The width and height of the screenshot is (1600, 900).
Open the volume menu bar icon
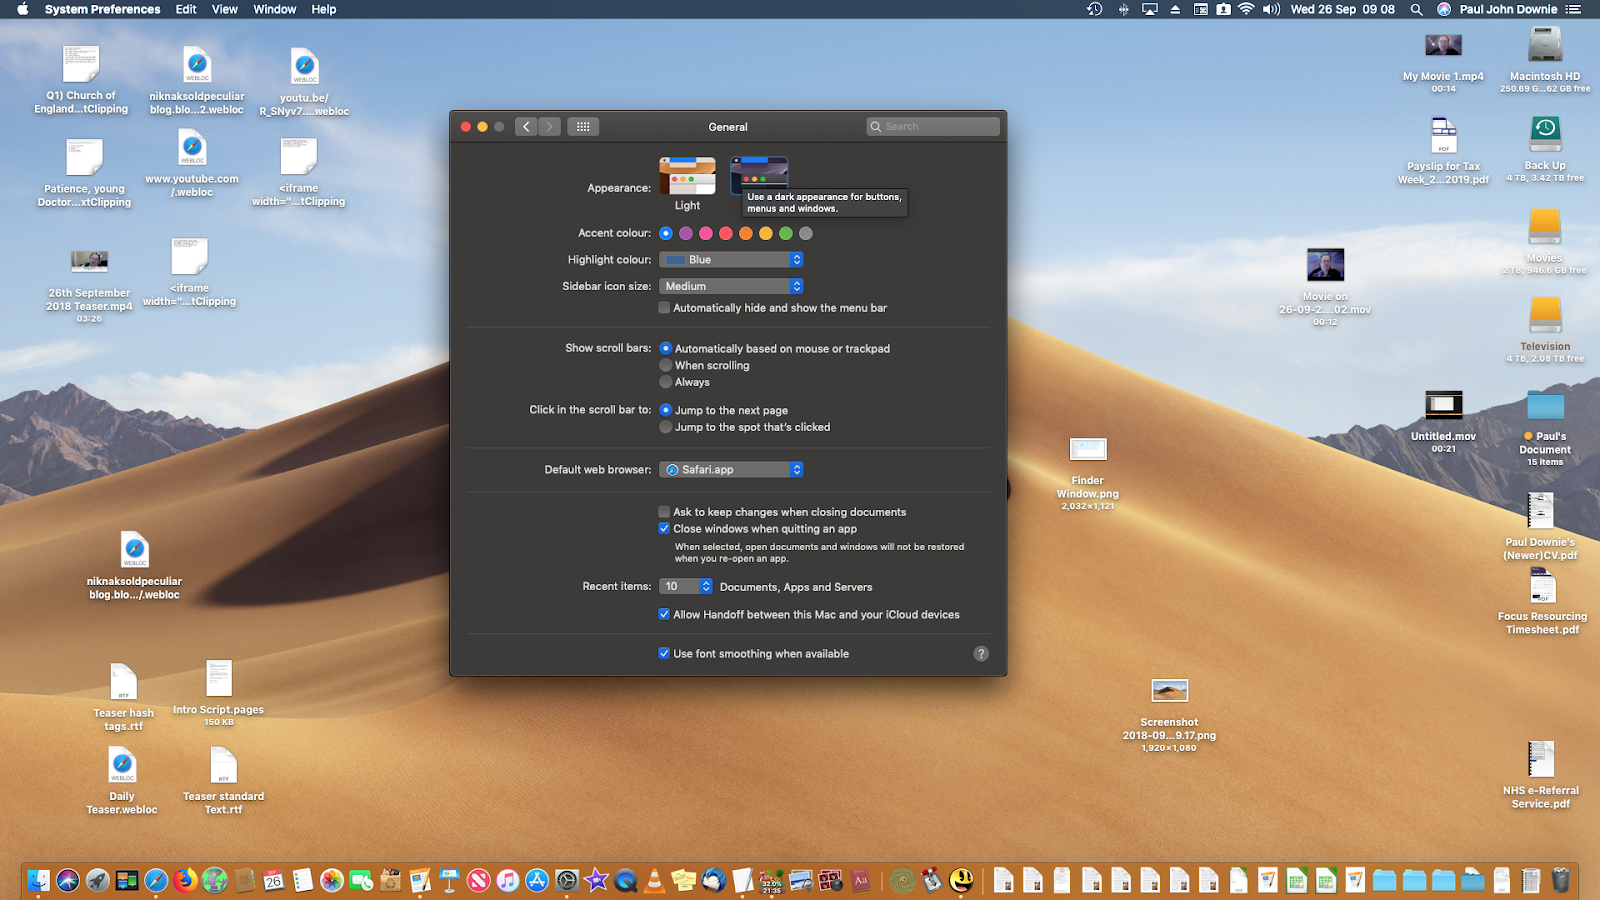pos(1271,9)
